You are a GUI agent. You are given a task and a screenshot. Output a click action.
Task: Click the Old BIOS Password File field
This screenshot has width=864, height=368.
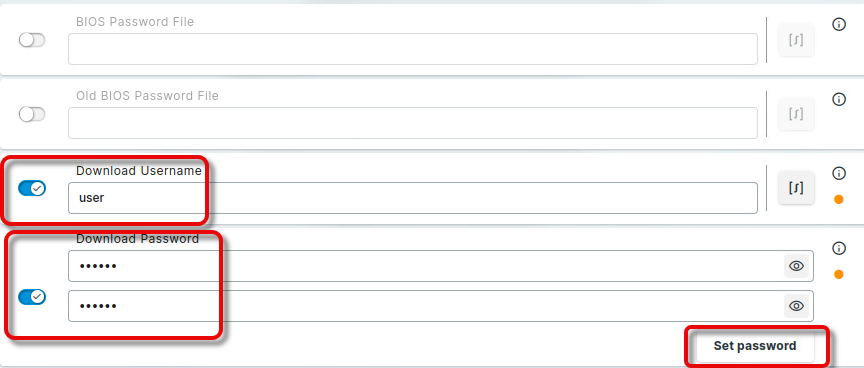click(x=413, y=123)
